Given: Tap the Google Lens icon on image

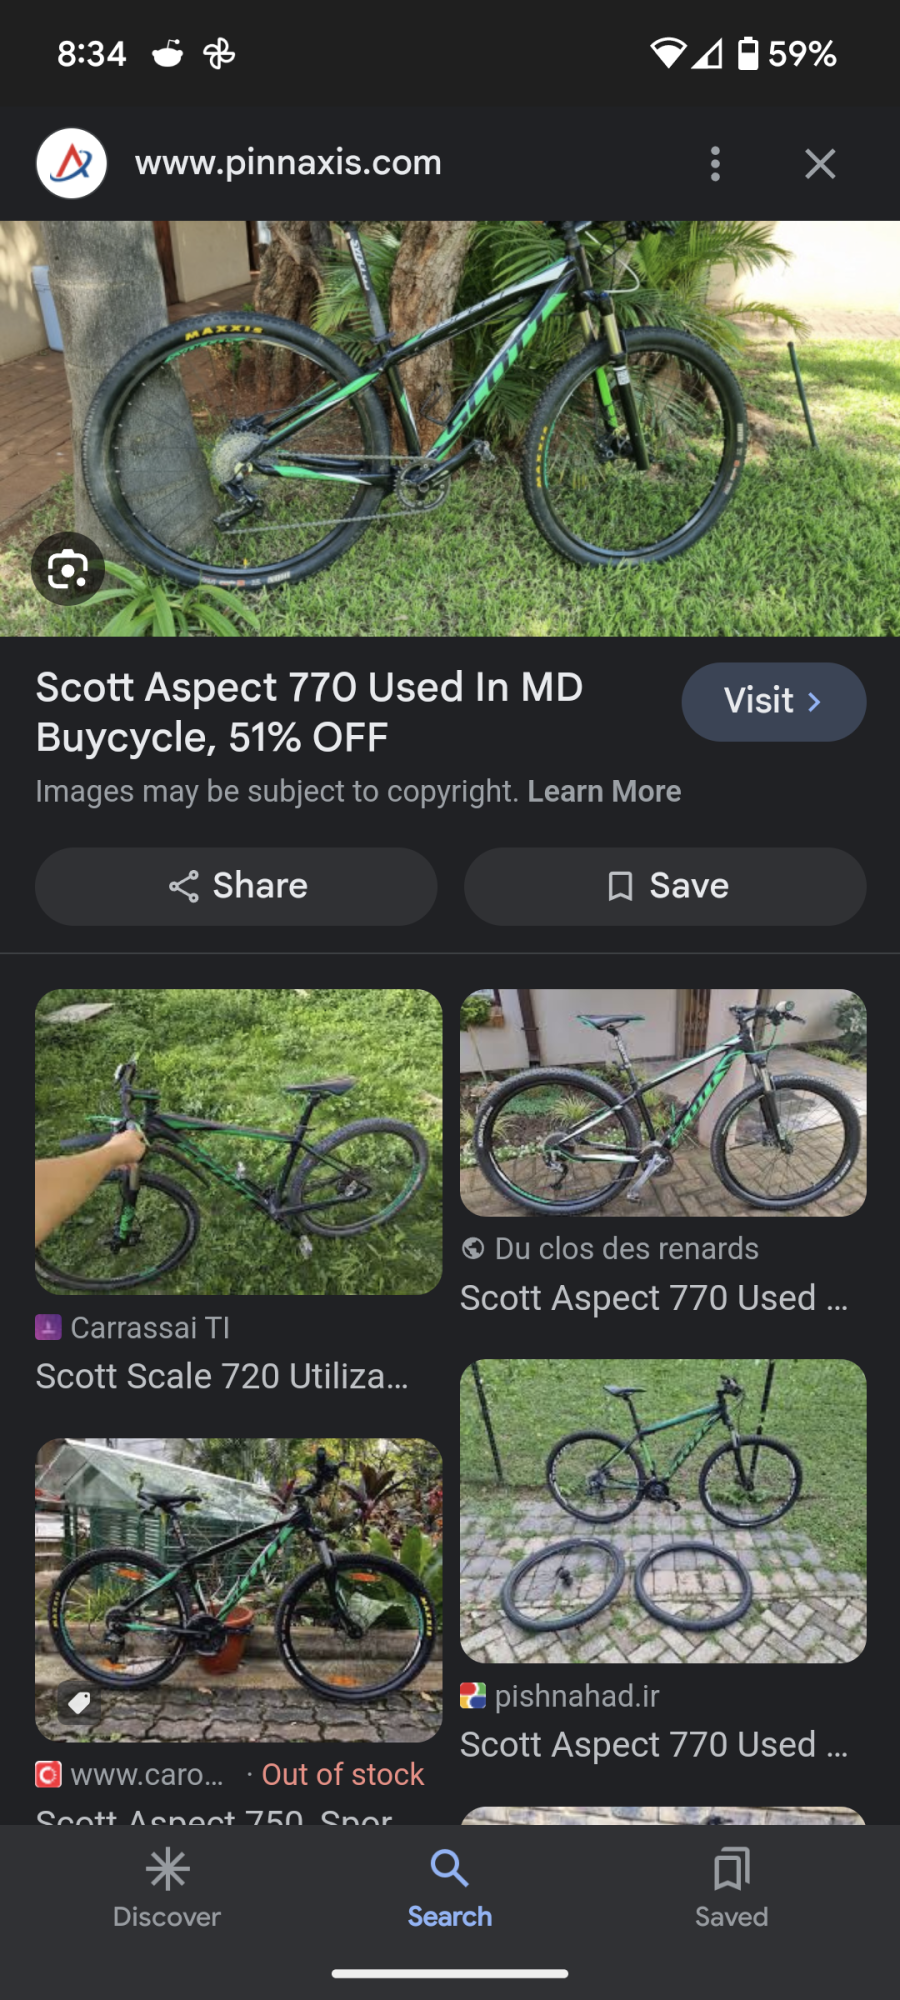Looking at the screenshot, I should (x=68, y=570).
